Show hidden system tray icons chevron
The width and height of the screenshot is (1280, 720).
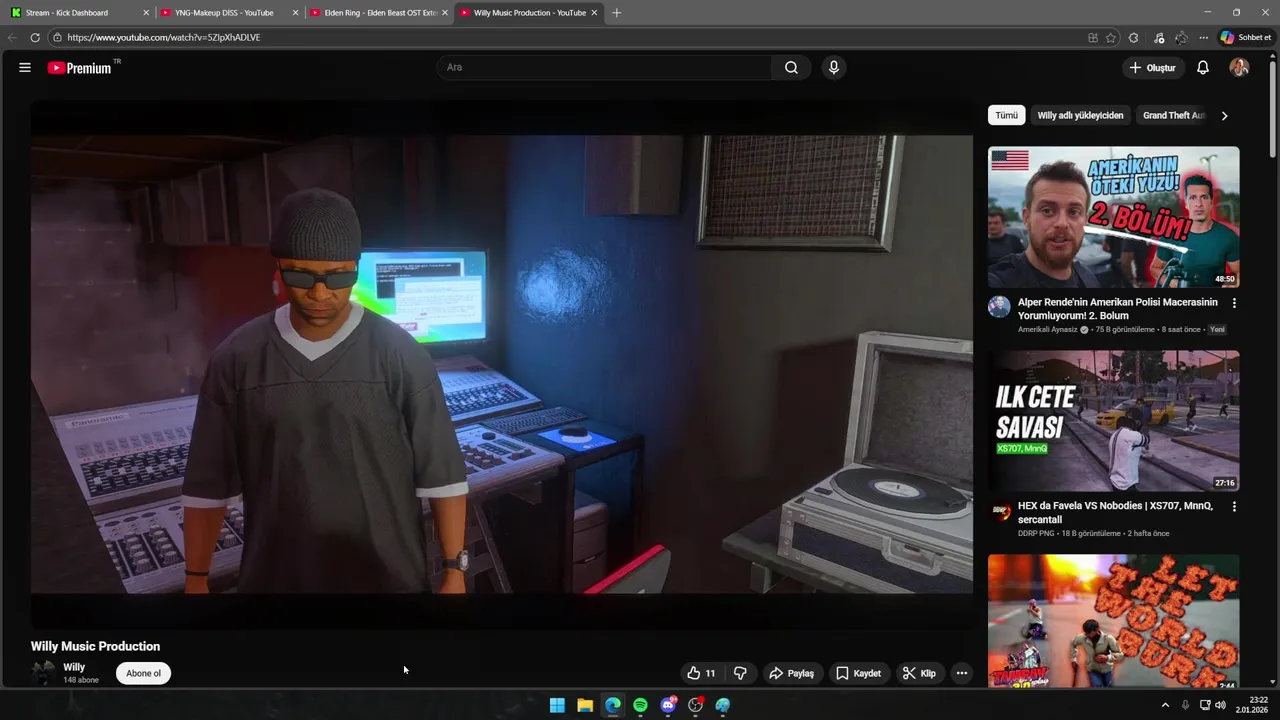pyautogui.click(x=1165, y=705)
